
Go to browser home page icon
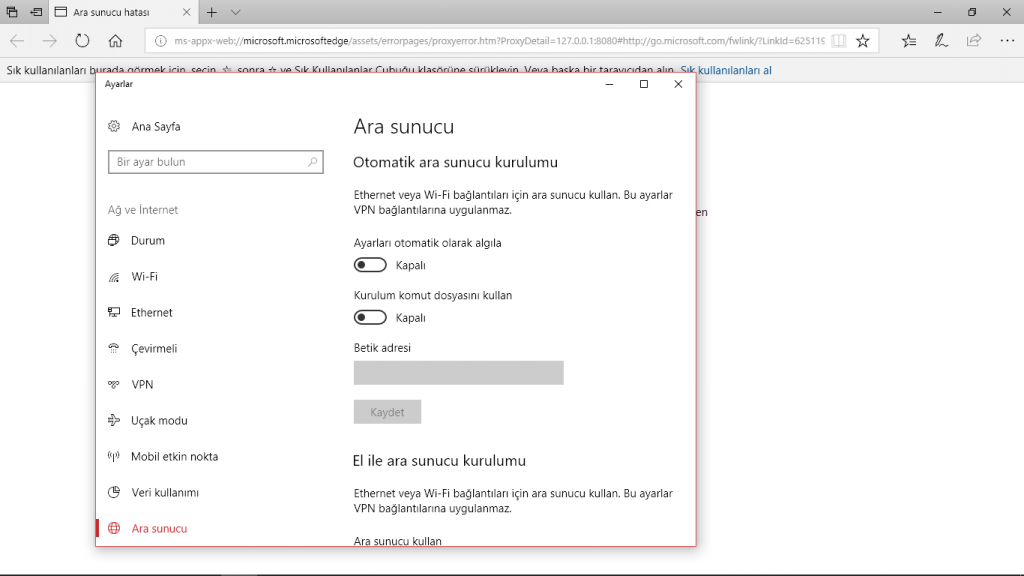(x=115, y=41)
